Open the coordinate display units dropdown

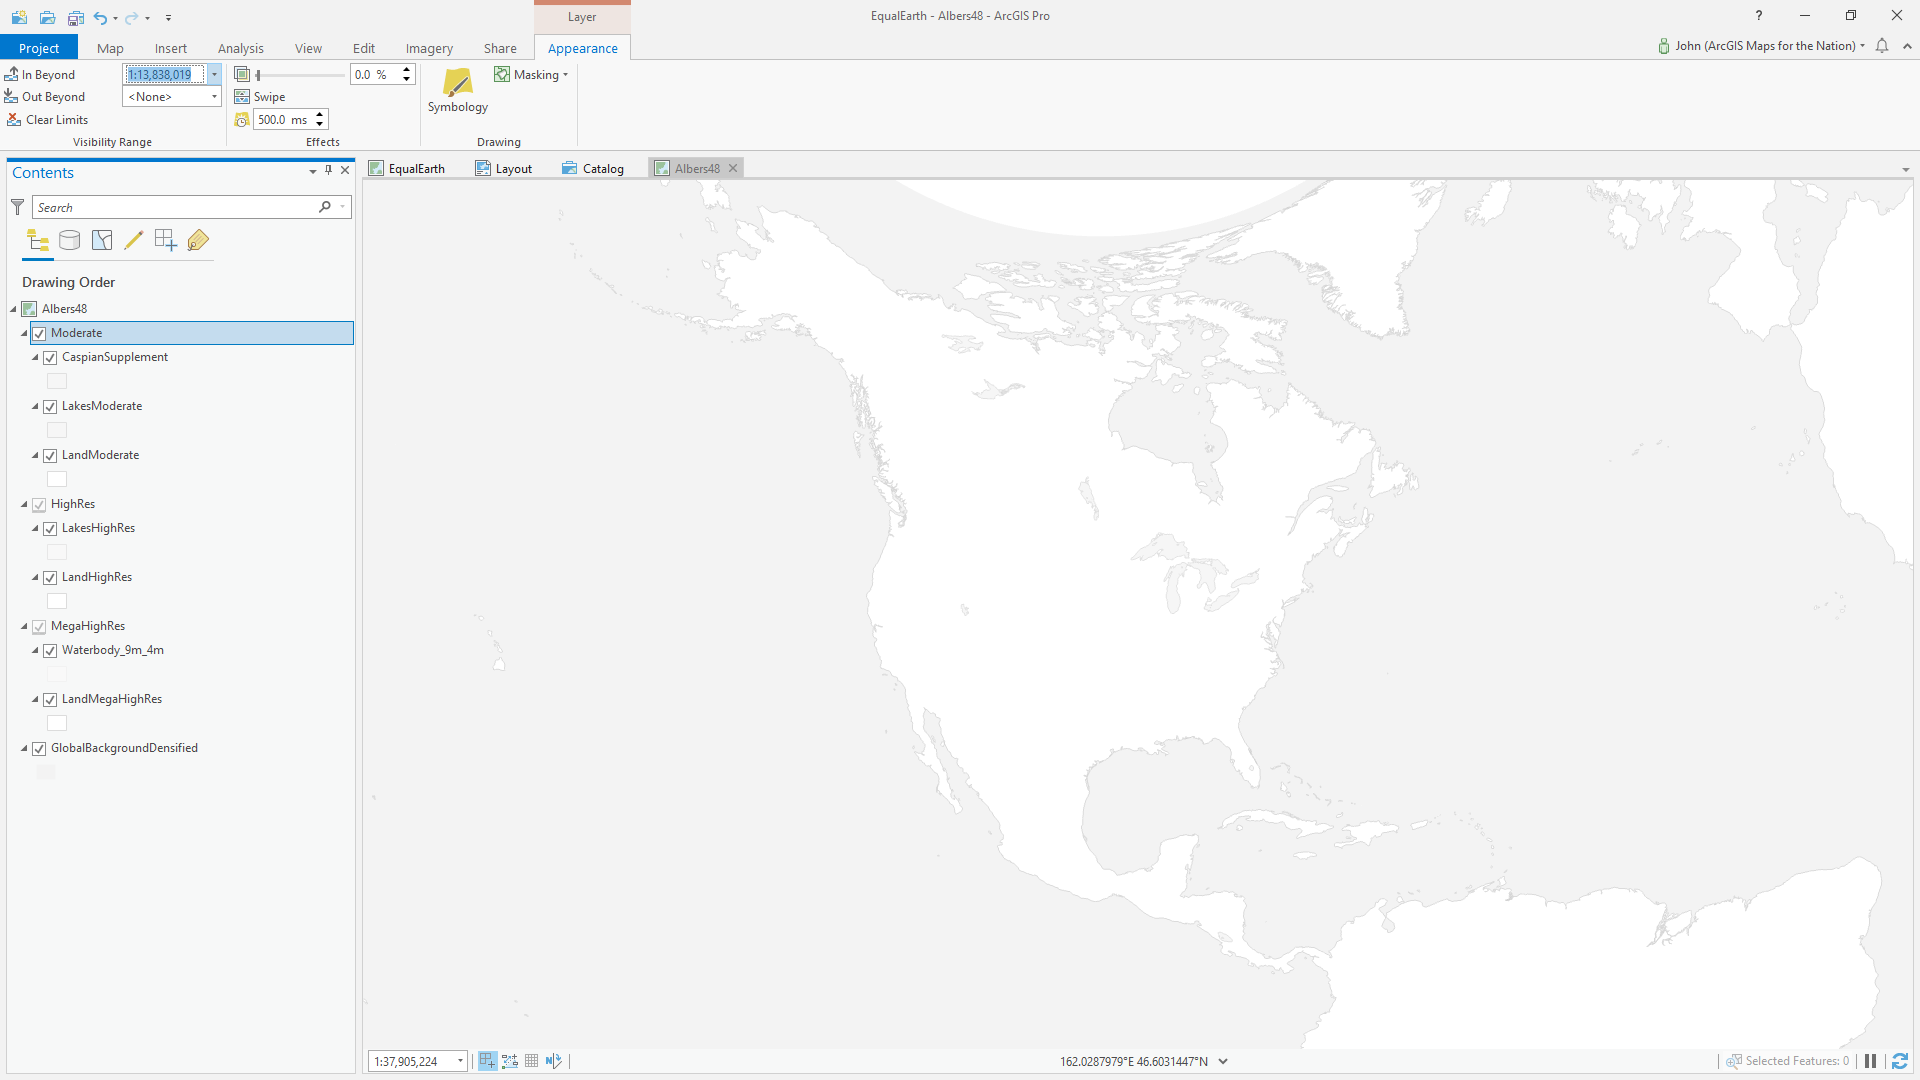coord(1223,1061)
